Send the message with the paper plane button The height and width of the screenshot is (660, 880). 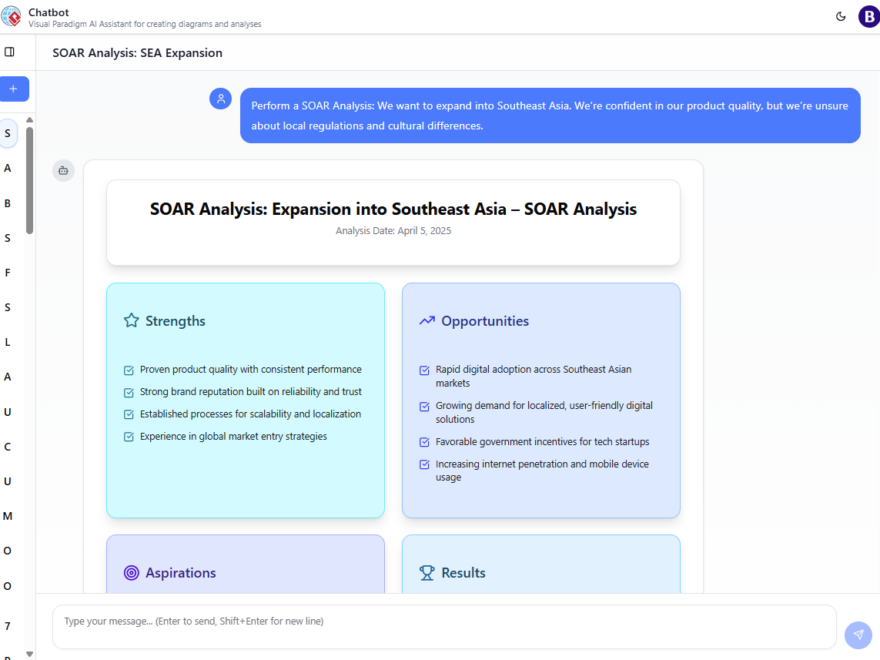[x=857, y=634]
